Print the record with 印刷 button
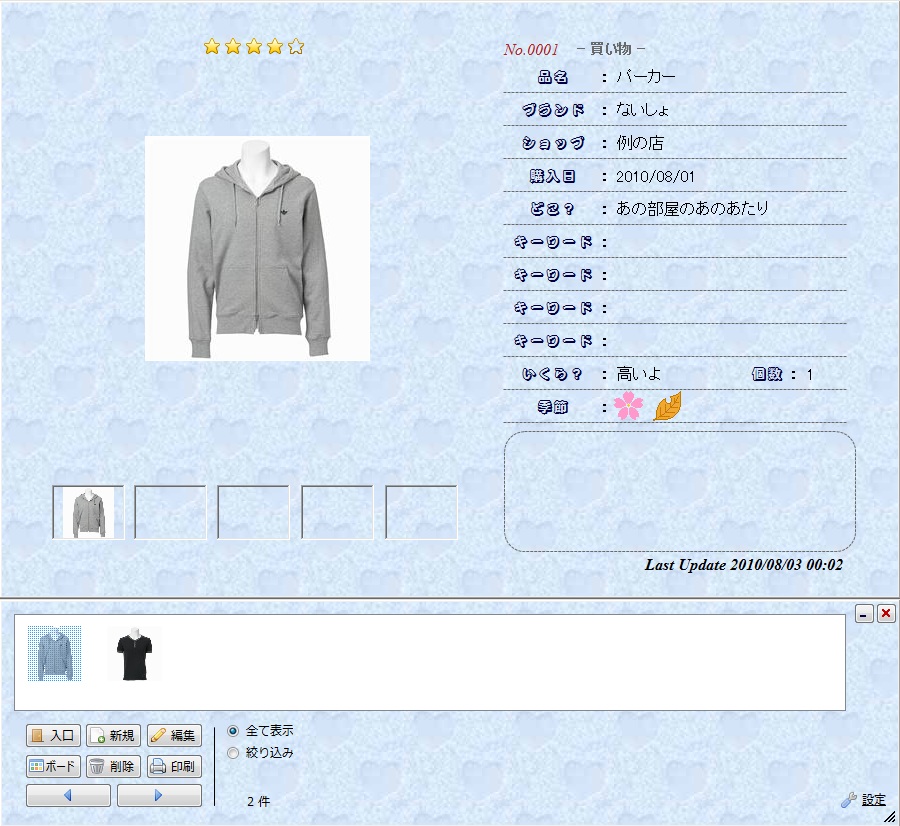The height and width of the screenshot is (826, 900). click(x=174, y=767)
